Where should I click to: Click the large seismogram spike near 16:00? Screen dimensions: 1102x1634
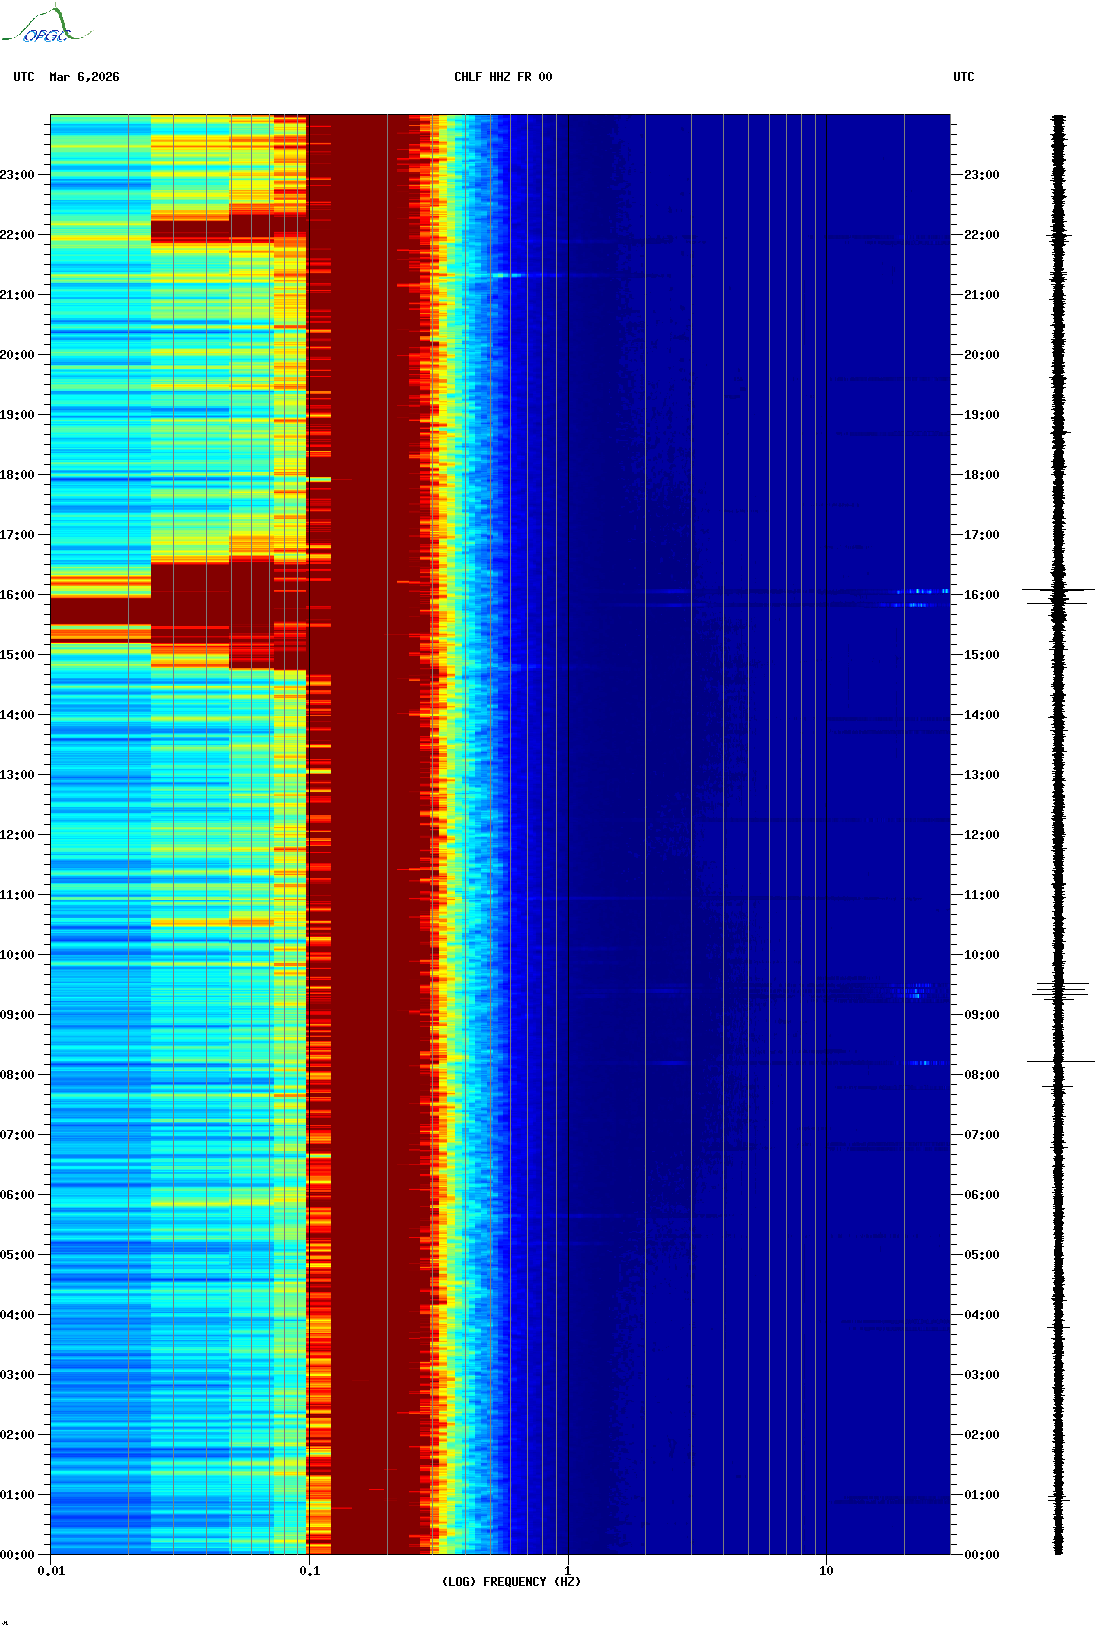(1058, 591)
